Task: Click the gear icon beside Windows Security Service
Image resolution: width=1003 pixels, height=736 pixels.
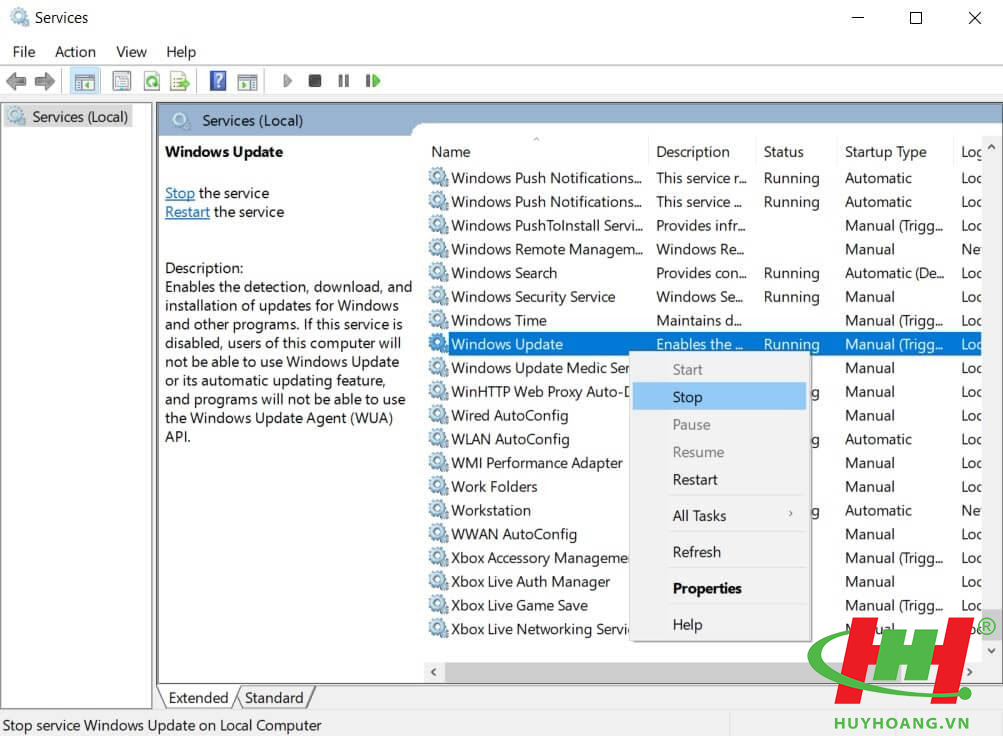Action: click(x=438, y=296)
